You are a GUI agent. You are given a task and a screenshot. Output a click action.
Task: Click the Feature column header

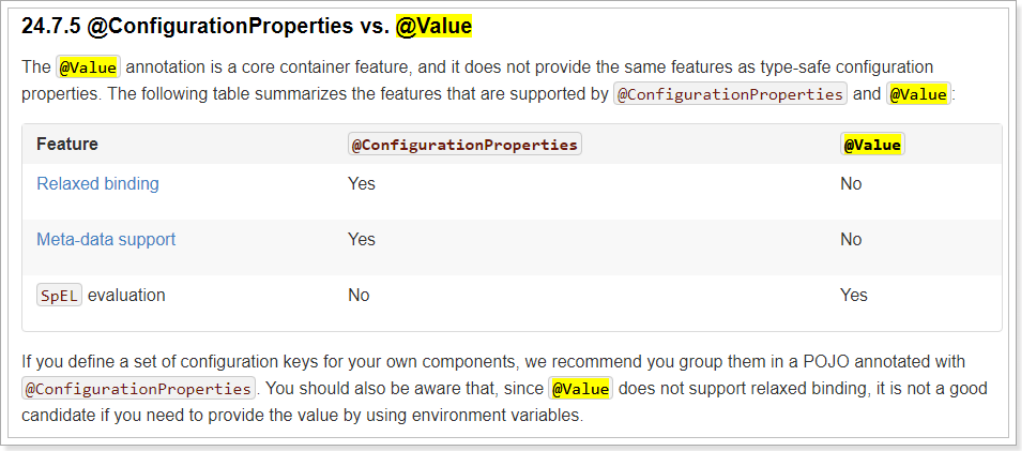coord(67,144)
